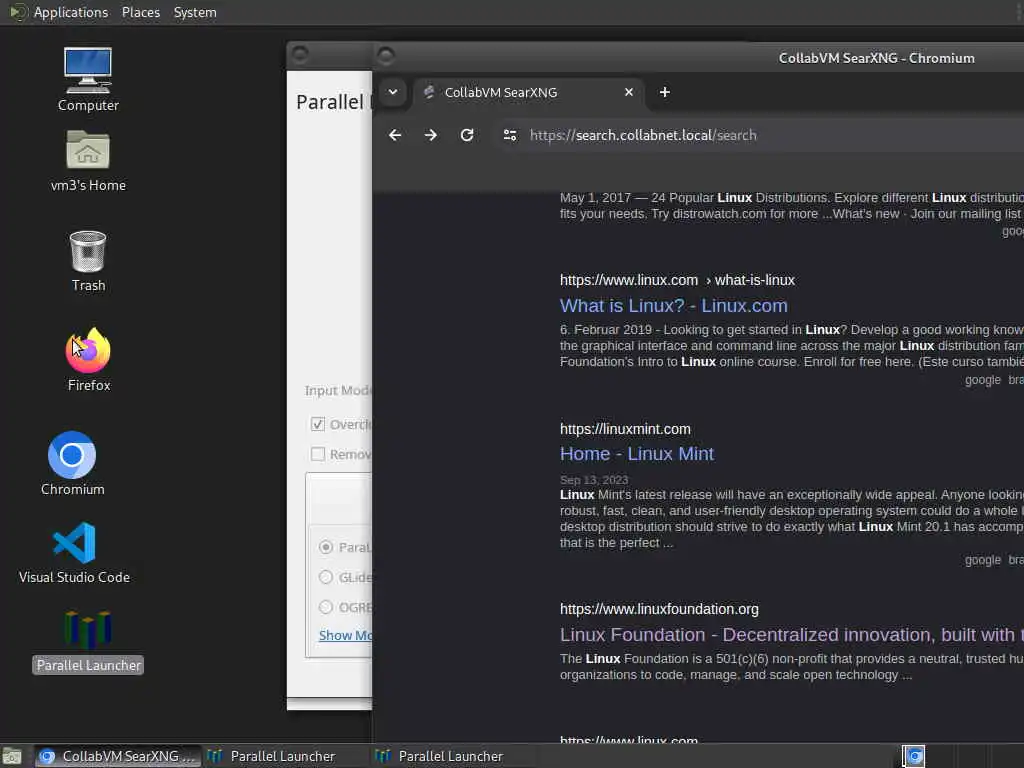Launch Firefox from the desktop

pyautogui.click(x=88, y=360)
